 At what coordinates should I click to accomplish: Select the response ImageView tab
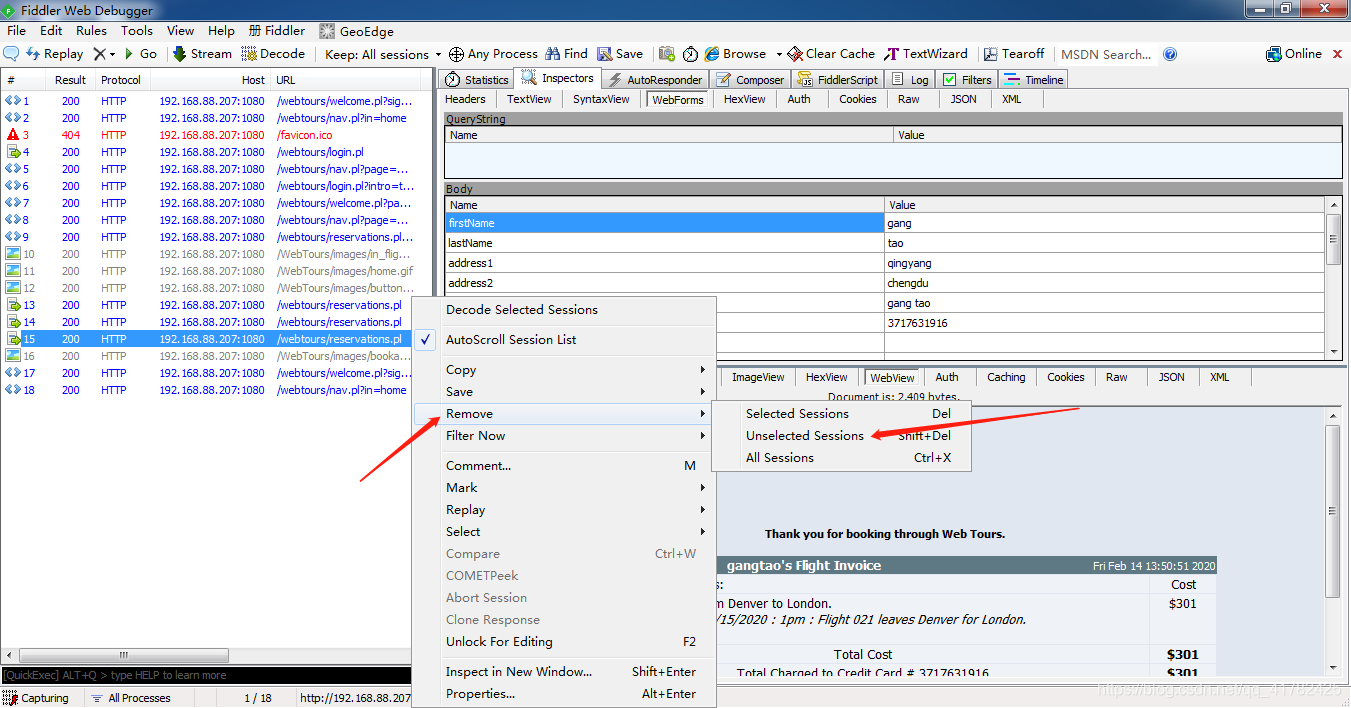[758, 377]
